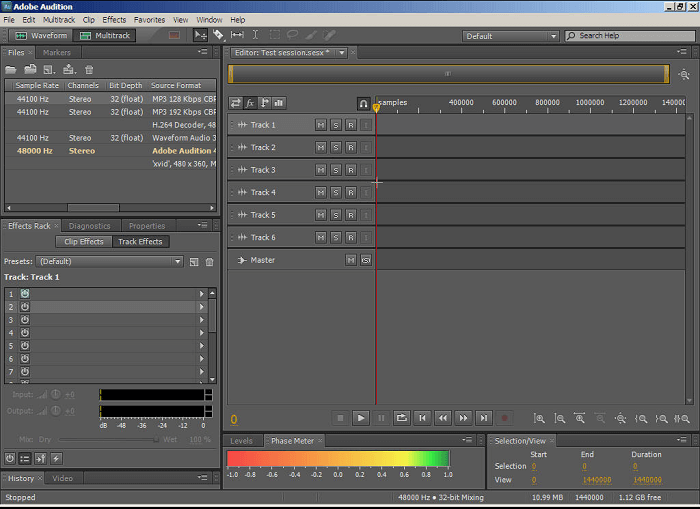The height and width of the screenshot is (509, 700).
Task: Click the Play button
Action: 361,418
